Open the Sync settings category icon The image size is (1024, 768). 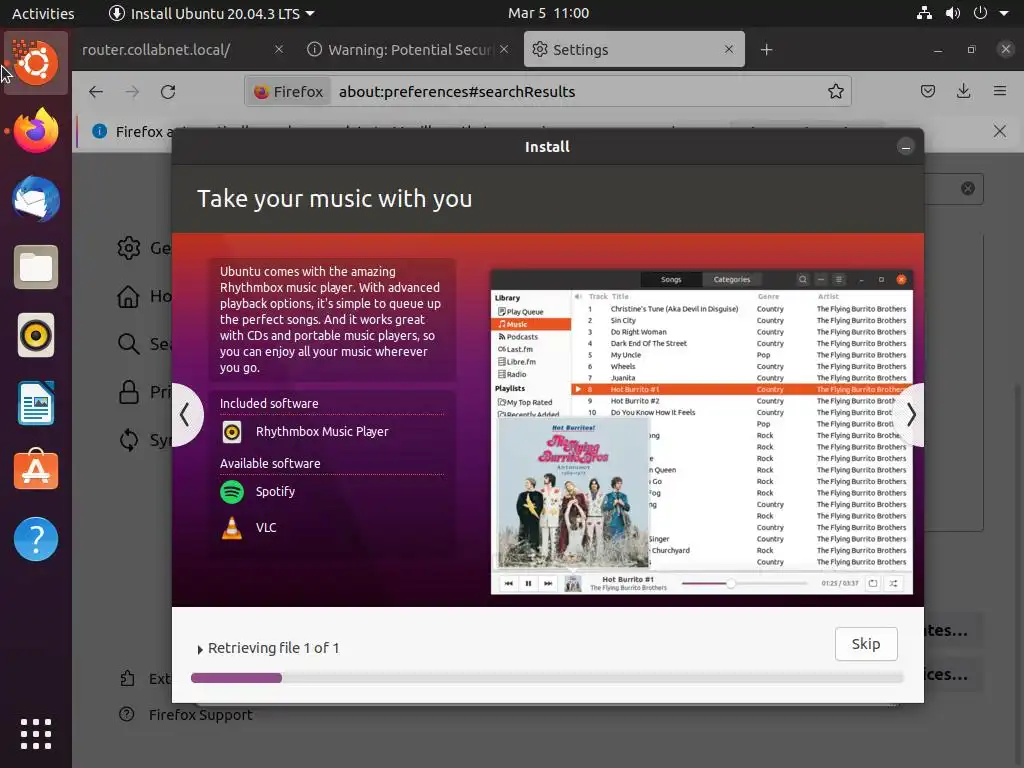click(129, 440)
